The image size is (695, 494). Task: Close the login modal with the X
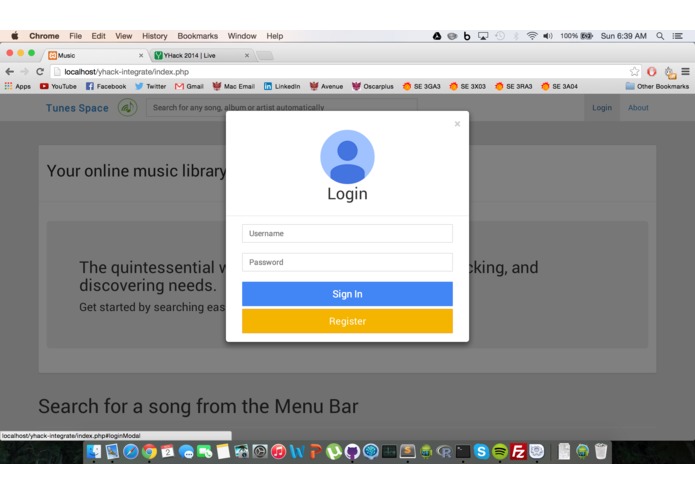pyautogui.click(x=457, y=124)
